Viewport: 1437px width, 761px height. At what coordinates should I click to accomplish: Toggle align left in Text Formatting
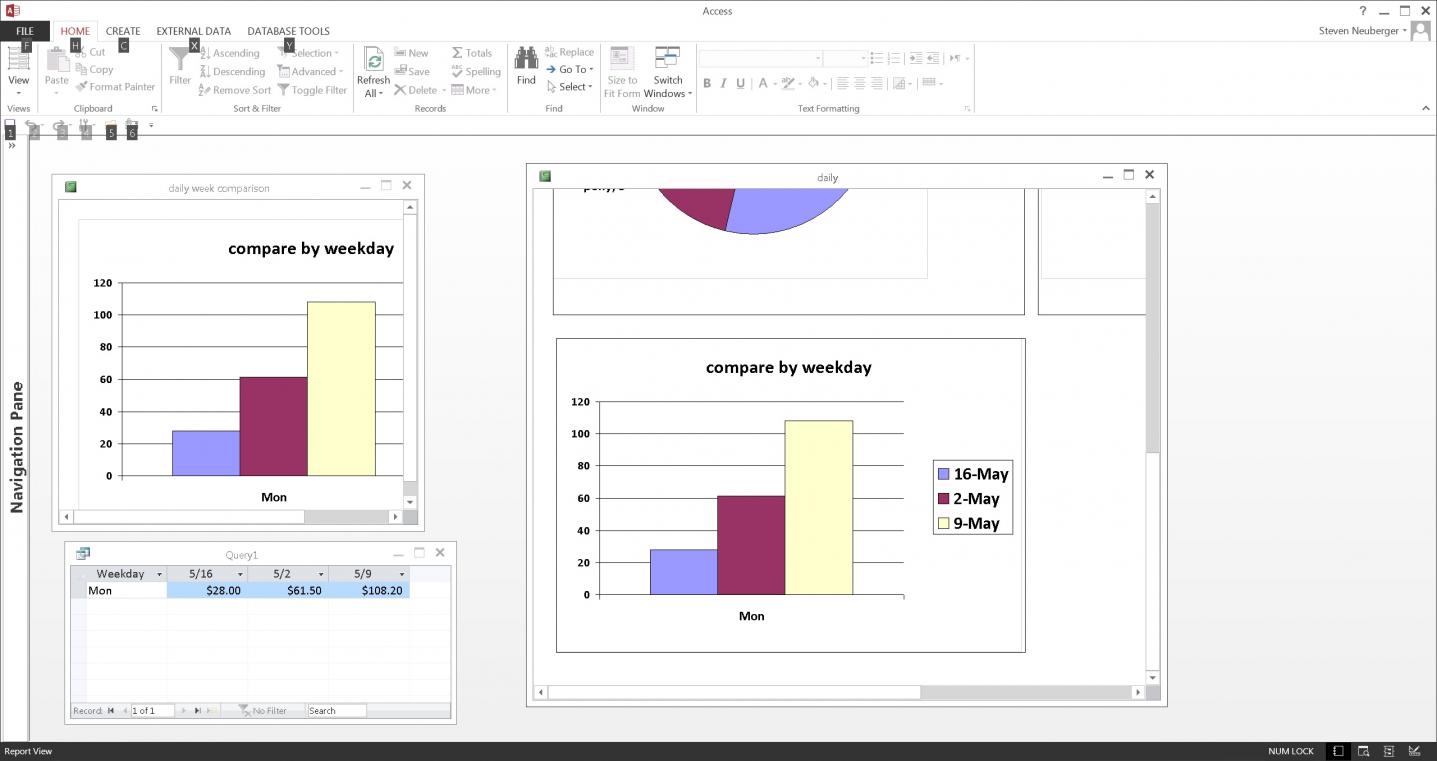843,83
